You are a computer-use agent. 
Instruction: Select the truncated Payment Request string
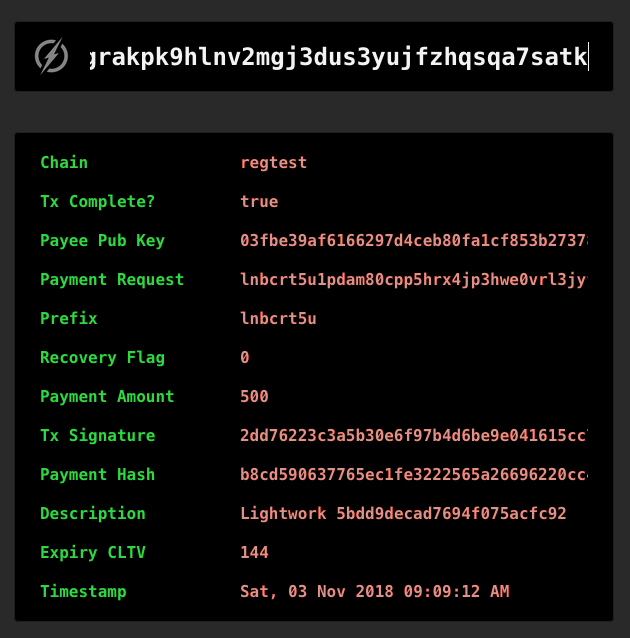pyautogui.click(x=414, y=280)
